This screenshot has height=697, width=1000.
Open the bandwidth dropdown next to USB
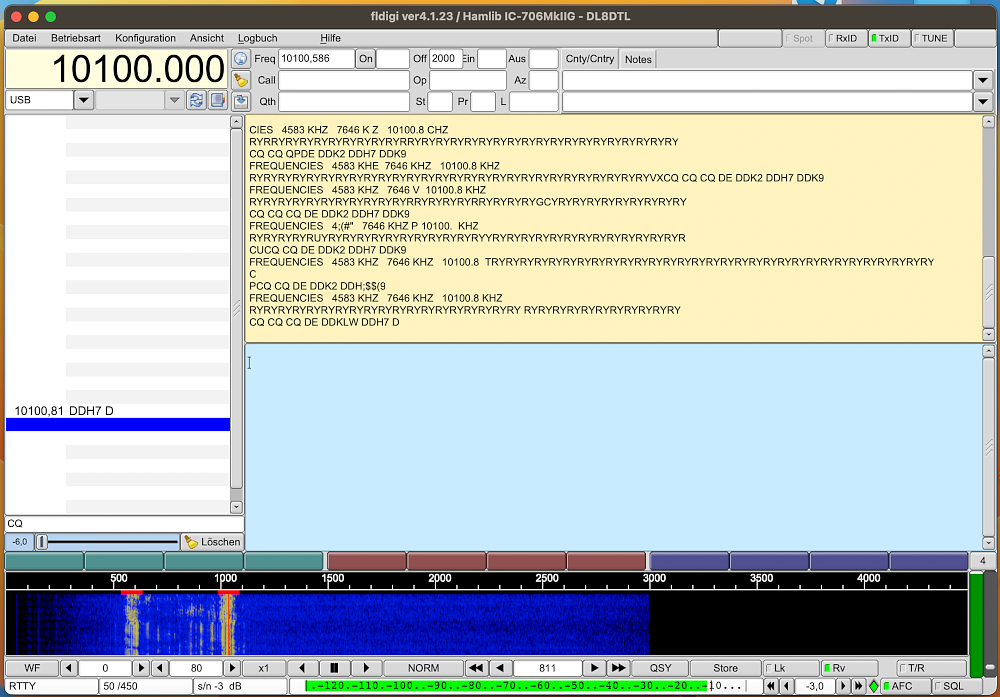tap(173, 100)
